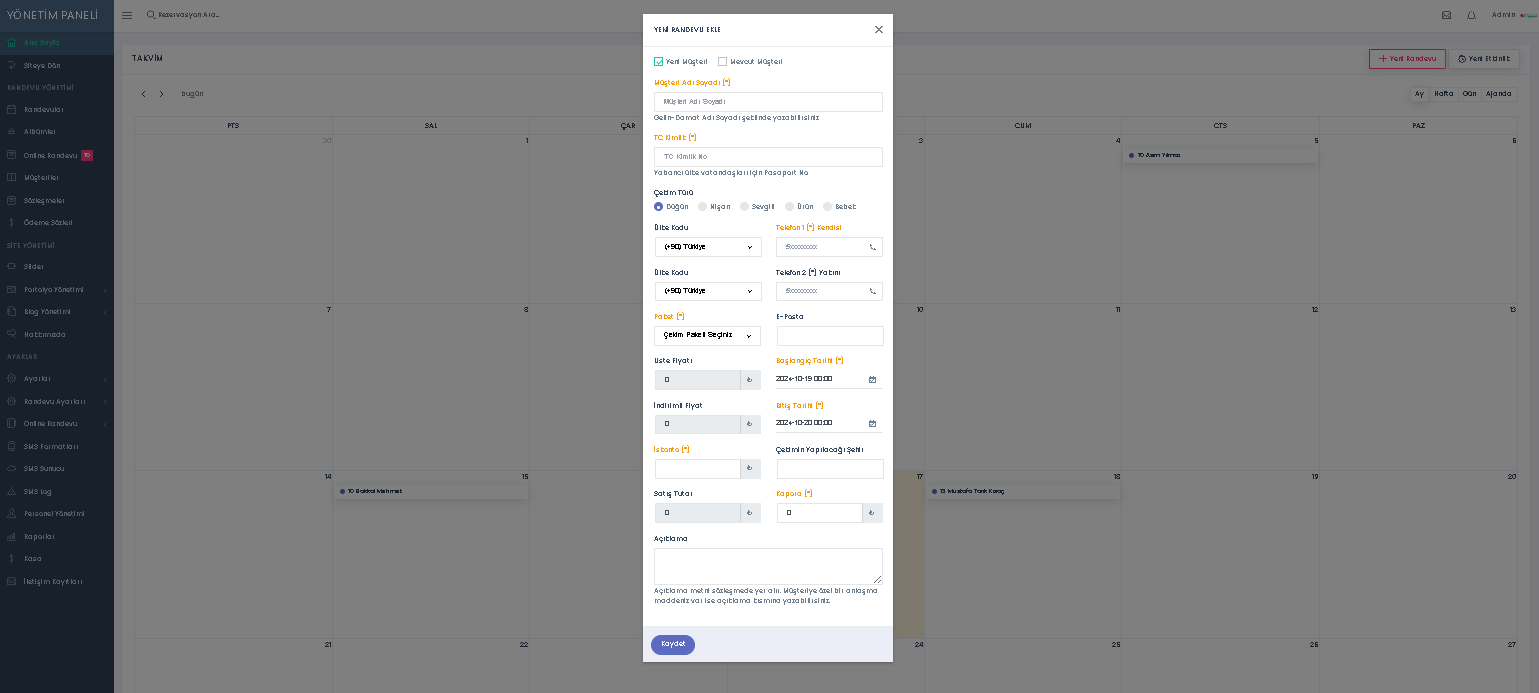Open the Ülke Kodu dropdown for Telefon 2

pyautogui.click(x=708, y=291)
